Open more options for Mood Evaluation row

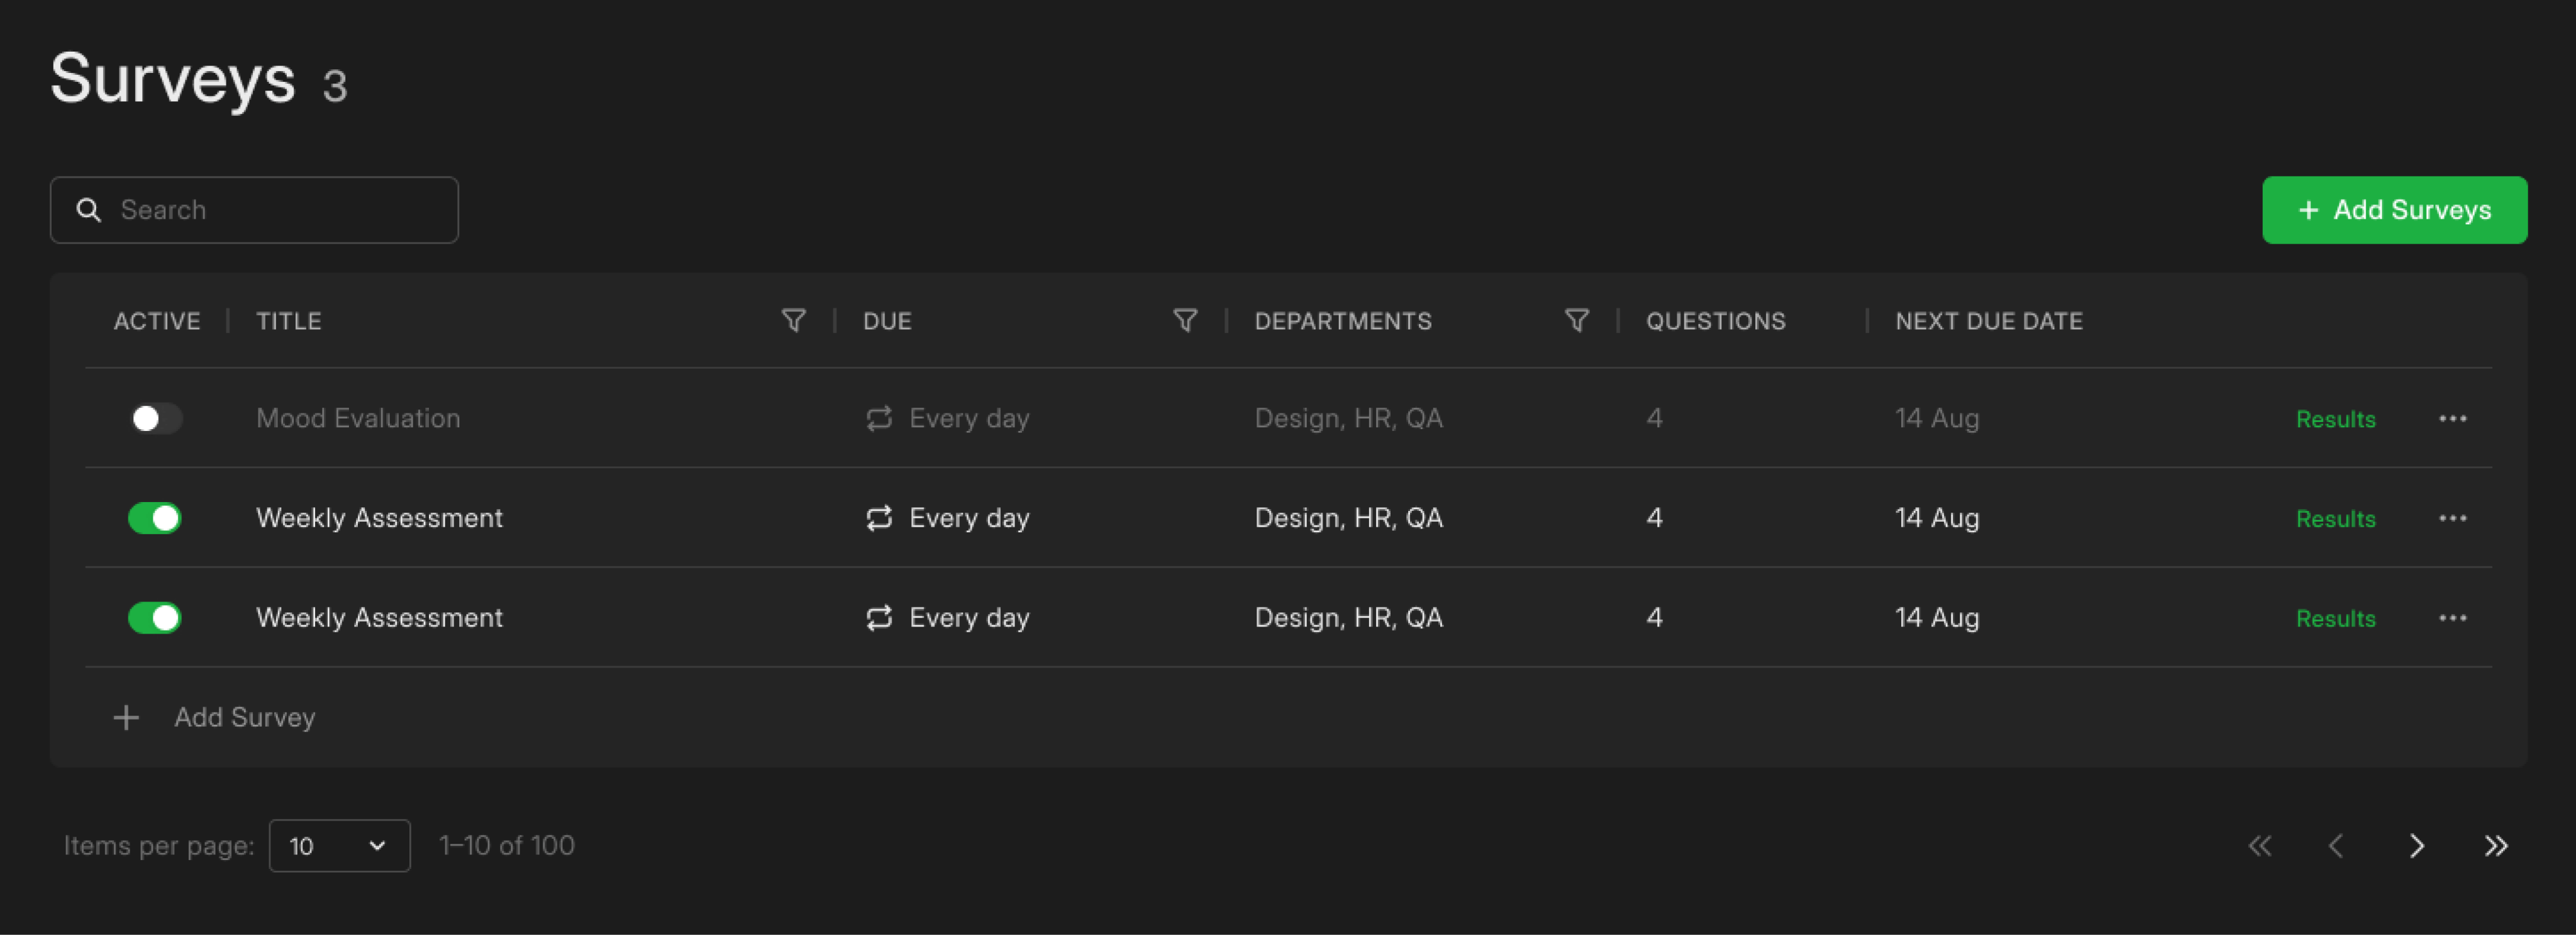click(x=2452, y=418)
